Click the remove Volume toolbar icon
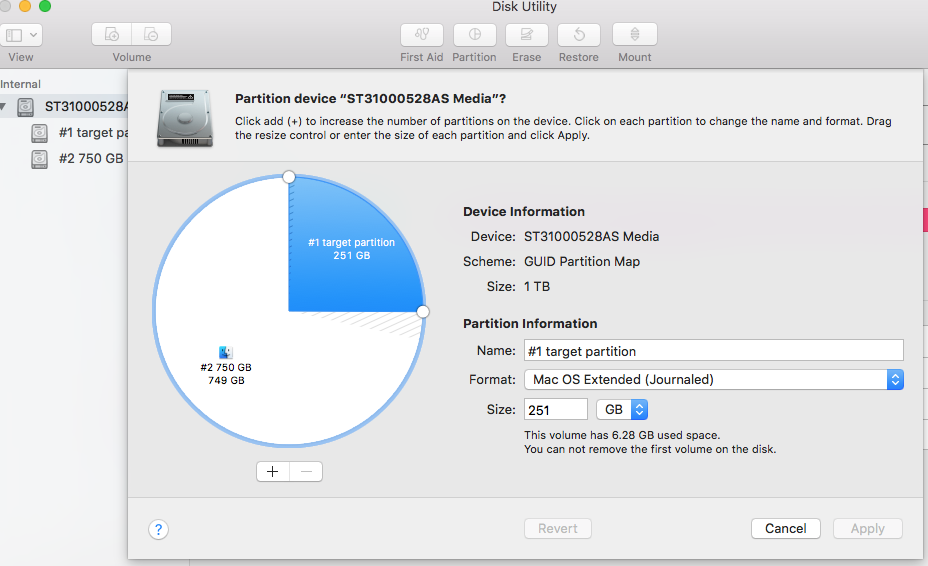928x566 pixels. (152, 34)
